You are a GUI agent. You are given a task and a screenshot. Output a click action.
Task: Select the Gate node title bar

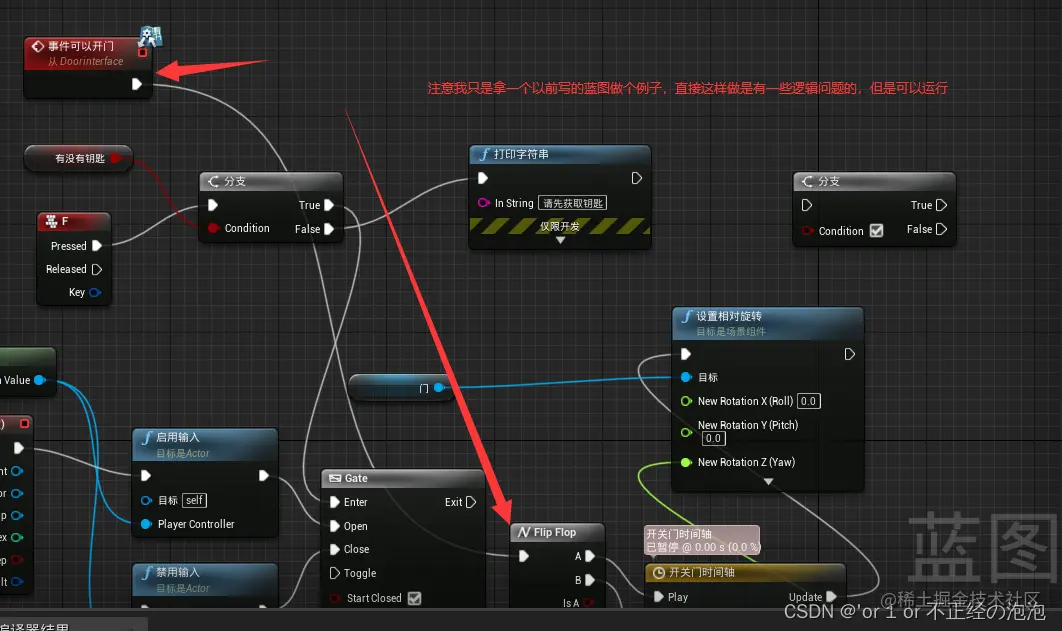403,478
